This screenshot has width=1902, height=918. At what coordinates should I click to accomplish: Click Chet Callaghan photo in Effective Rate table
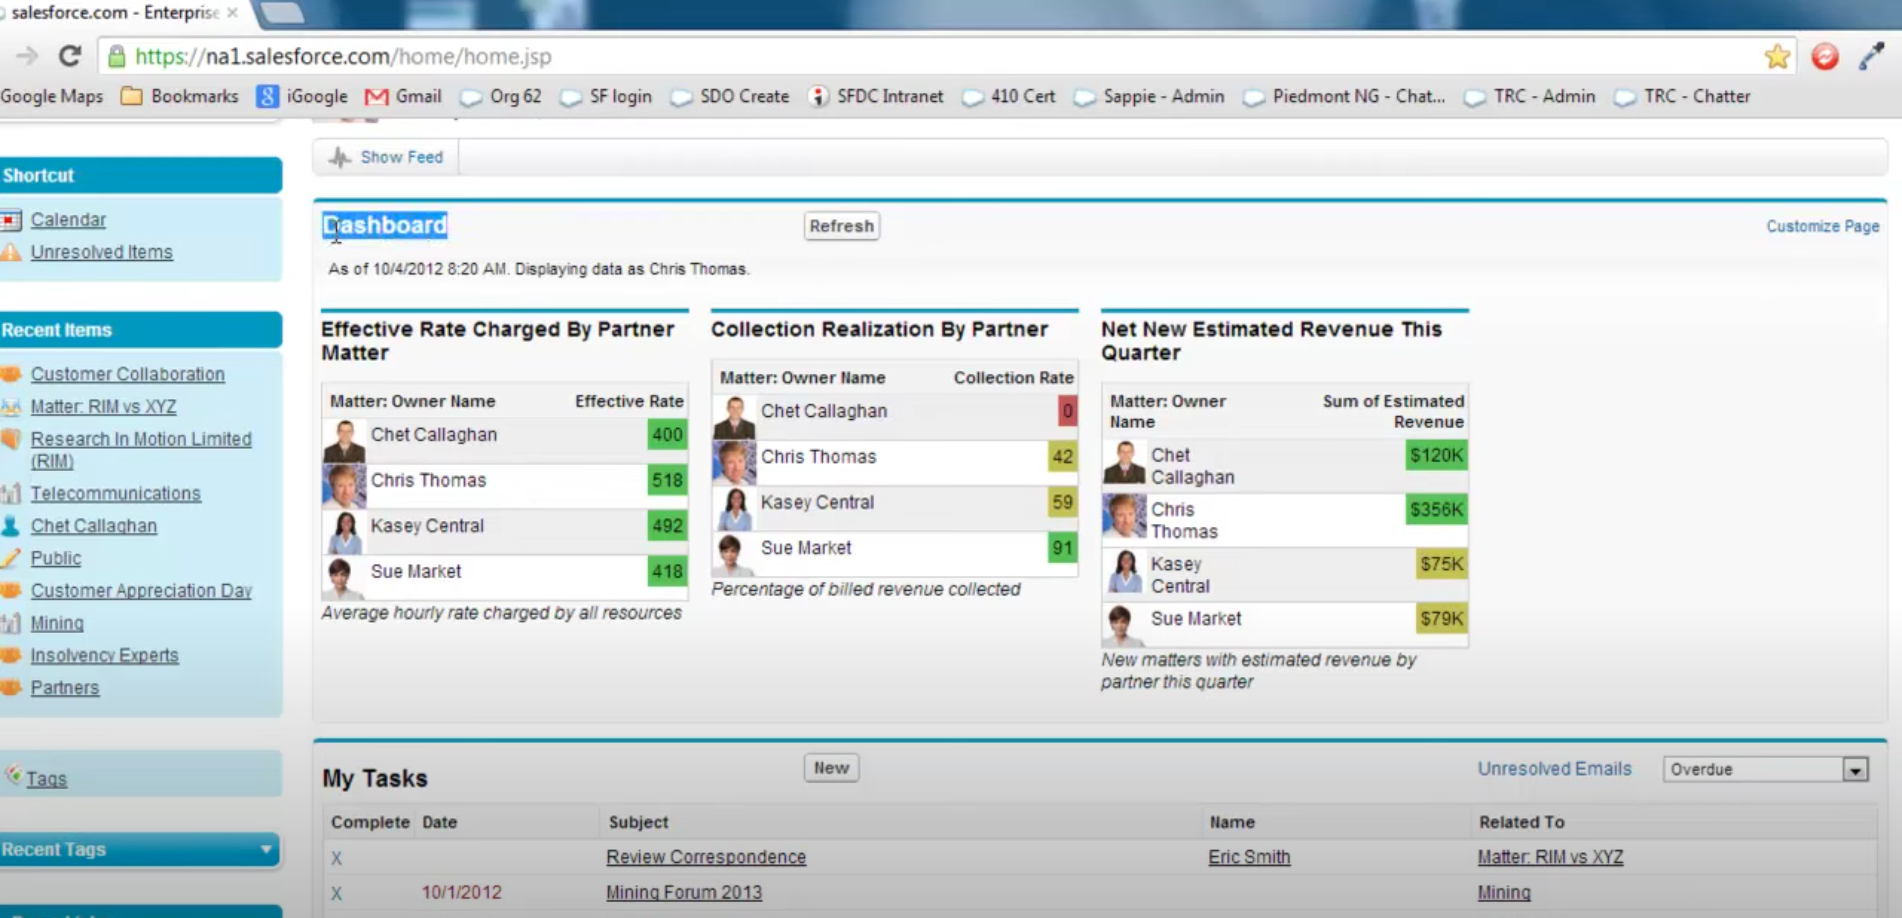coord(344,440)
